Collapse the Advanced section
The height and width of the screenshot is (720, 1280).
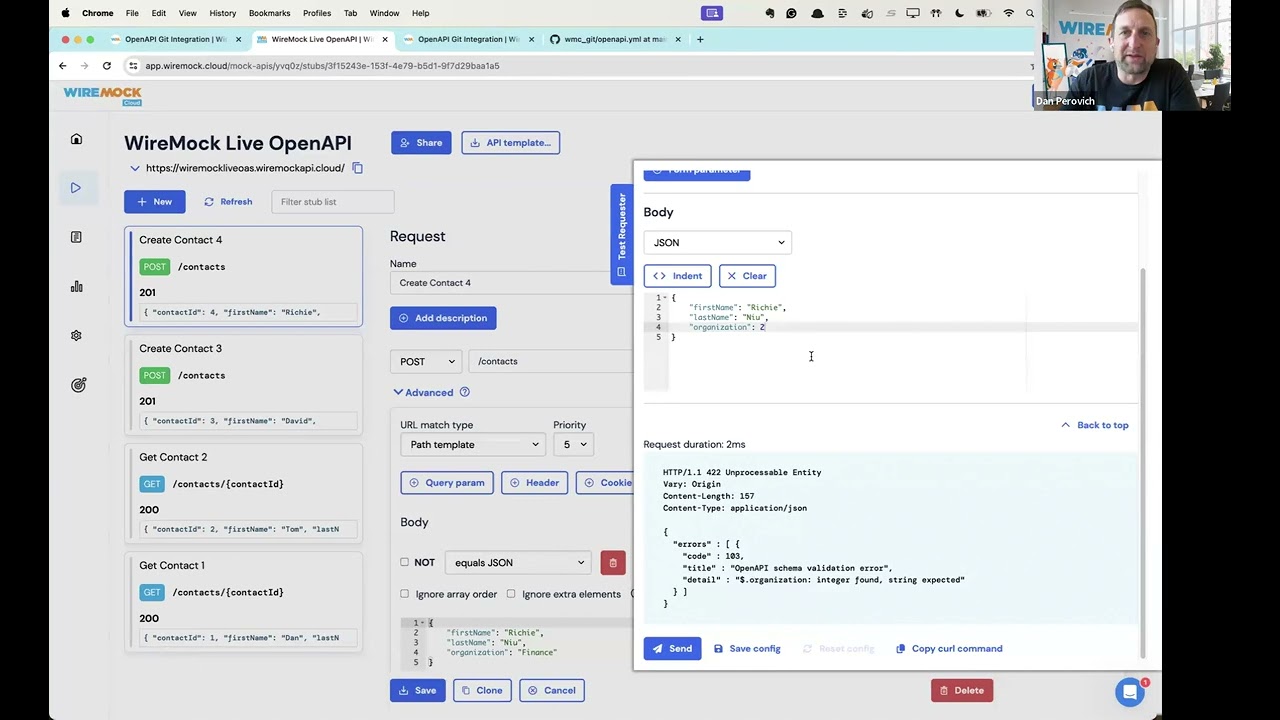[423, 393]
